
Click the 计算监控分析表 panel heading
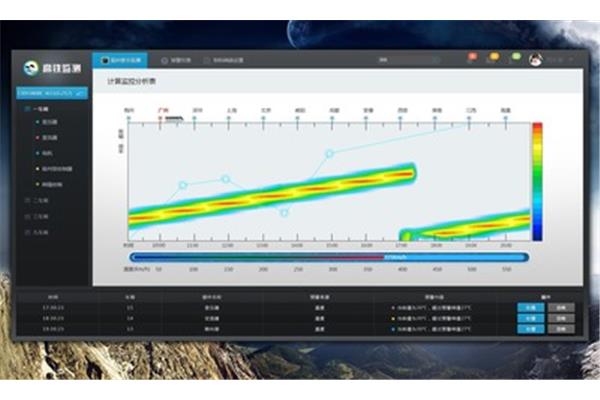[x=131, y=82]
